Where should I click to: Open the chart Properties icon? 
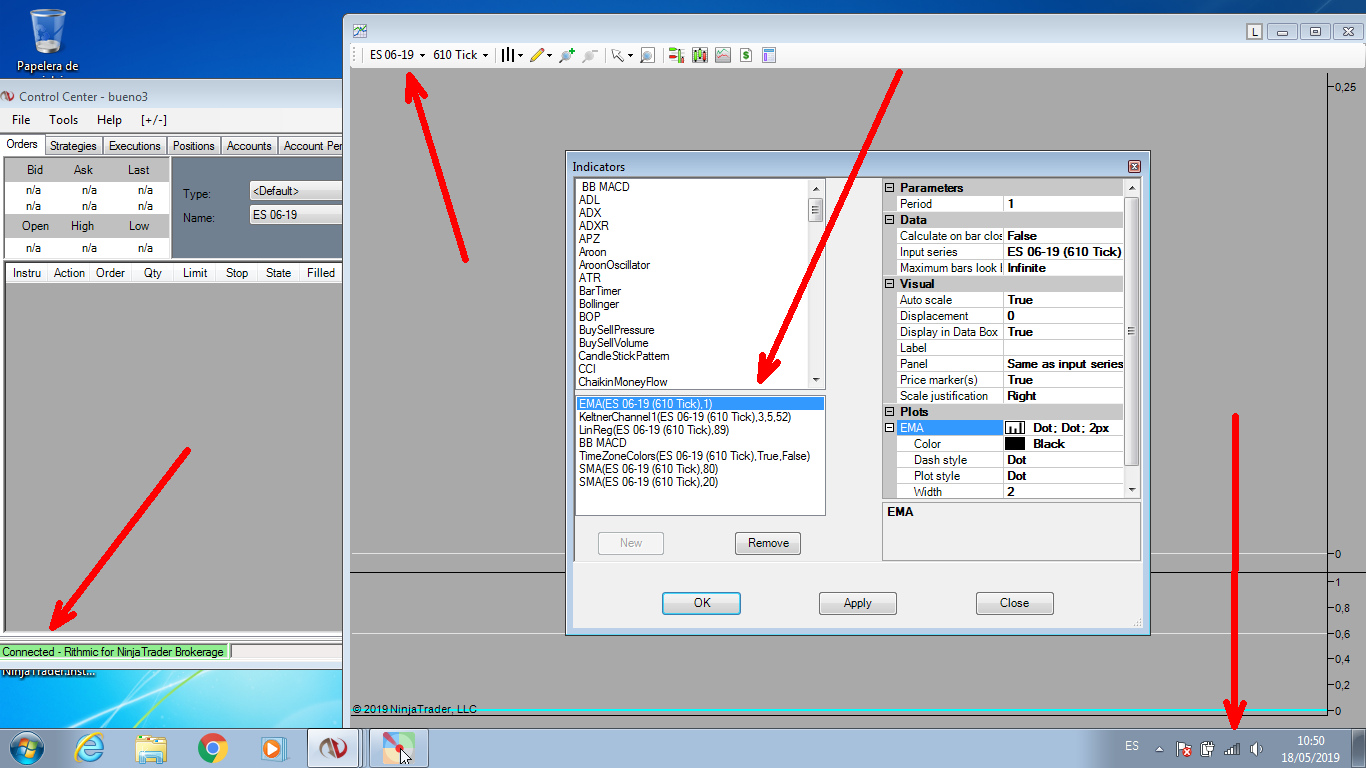[769, 55]
